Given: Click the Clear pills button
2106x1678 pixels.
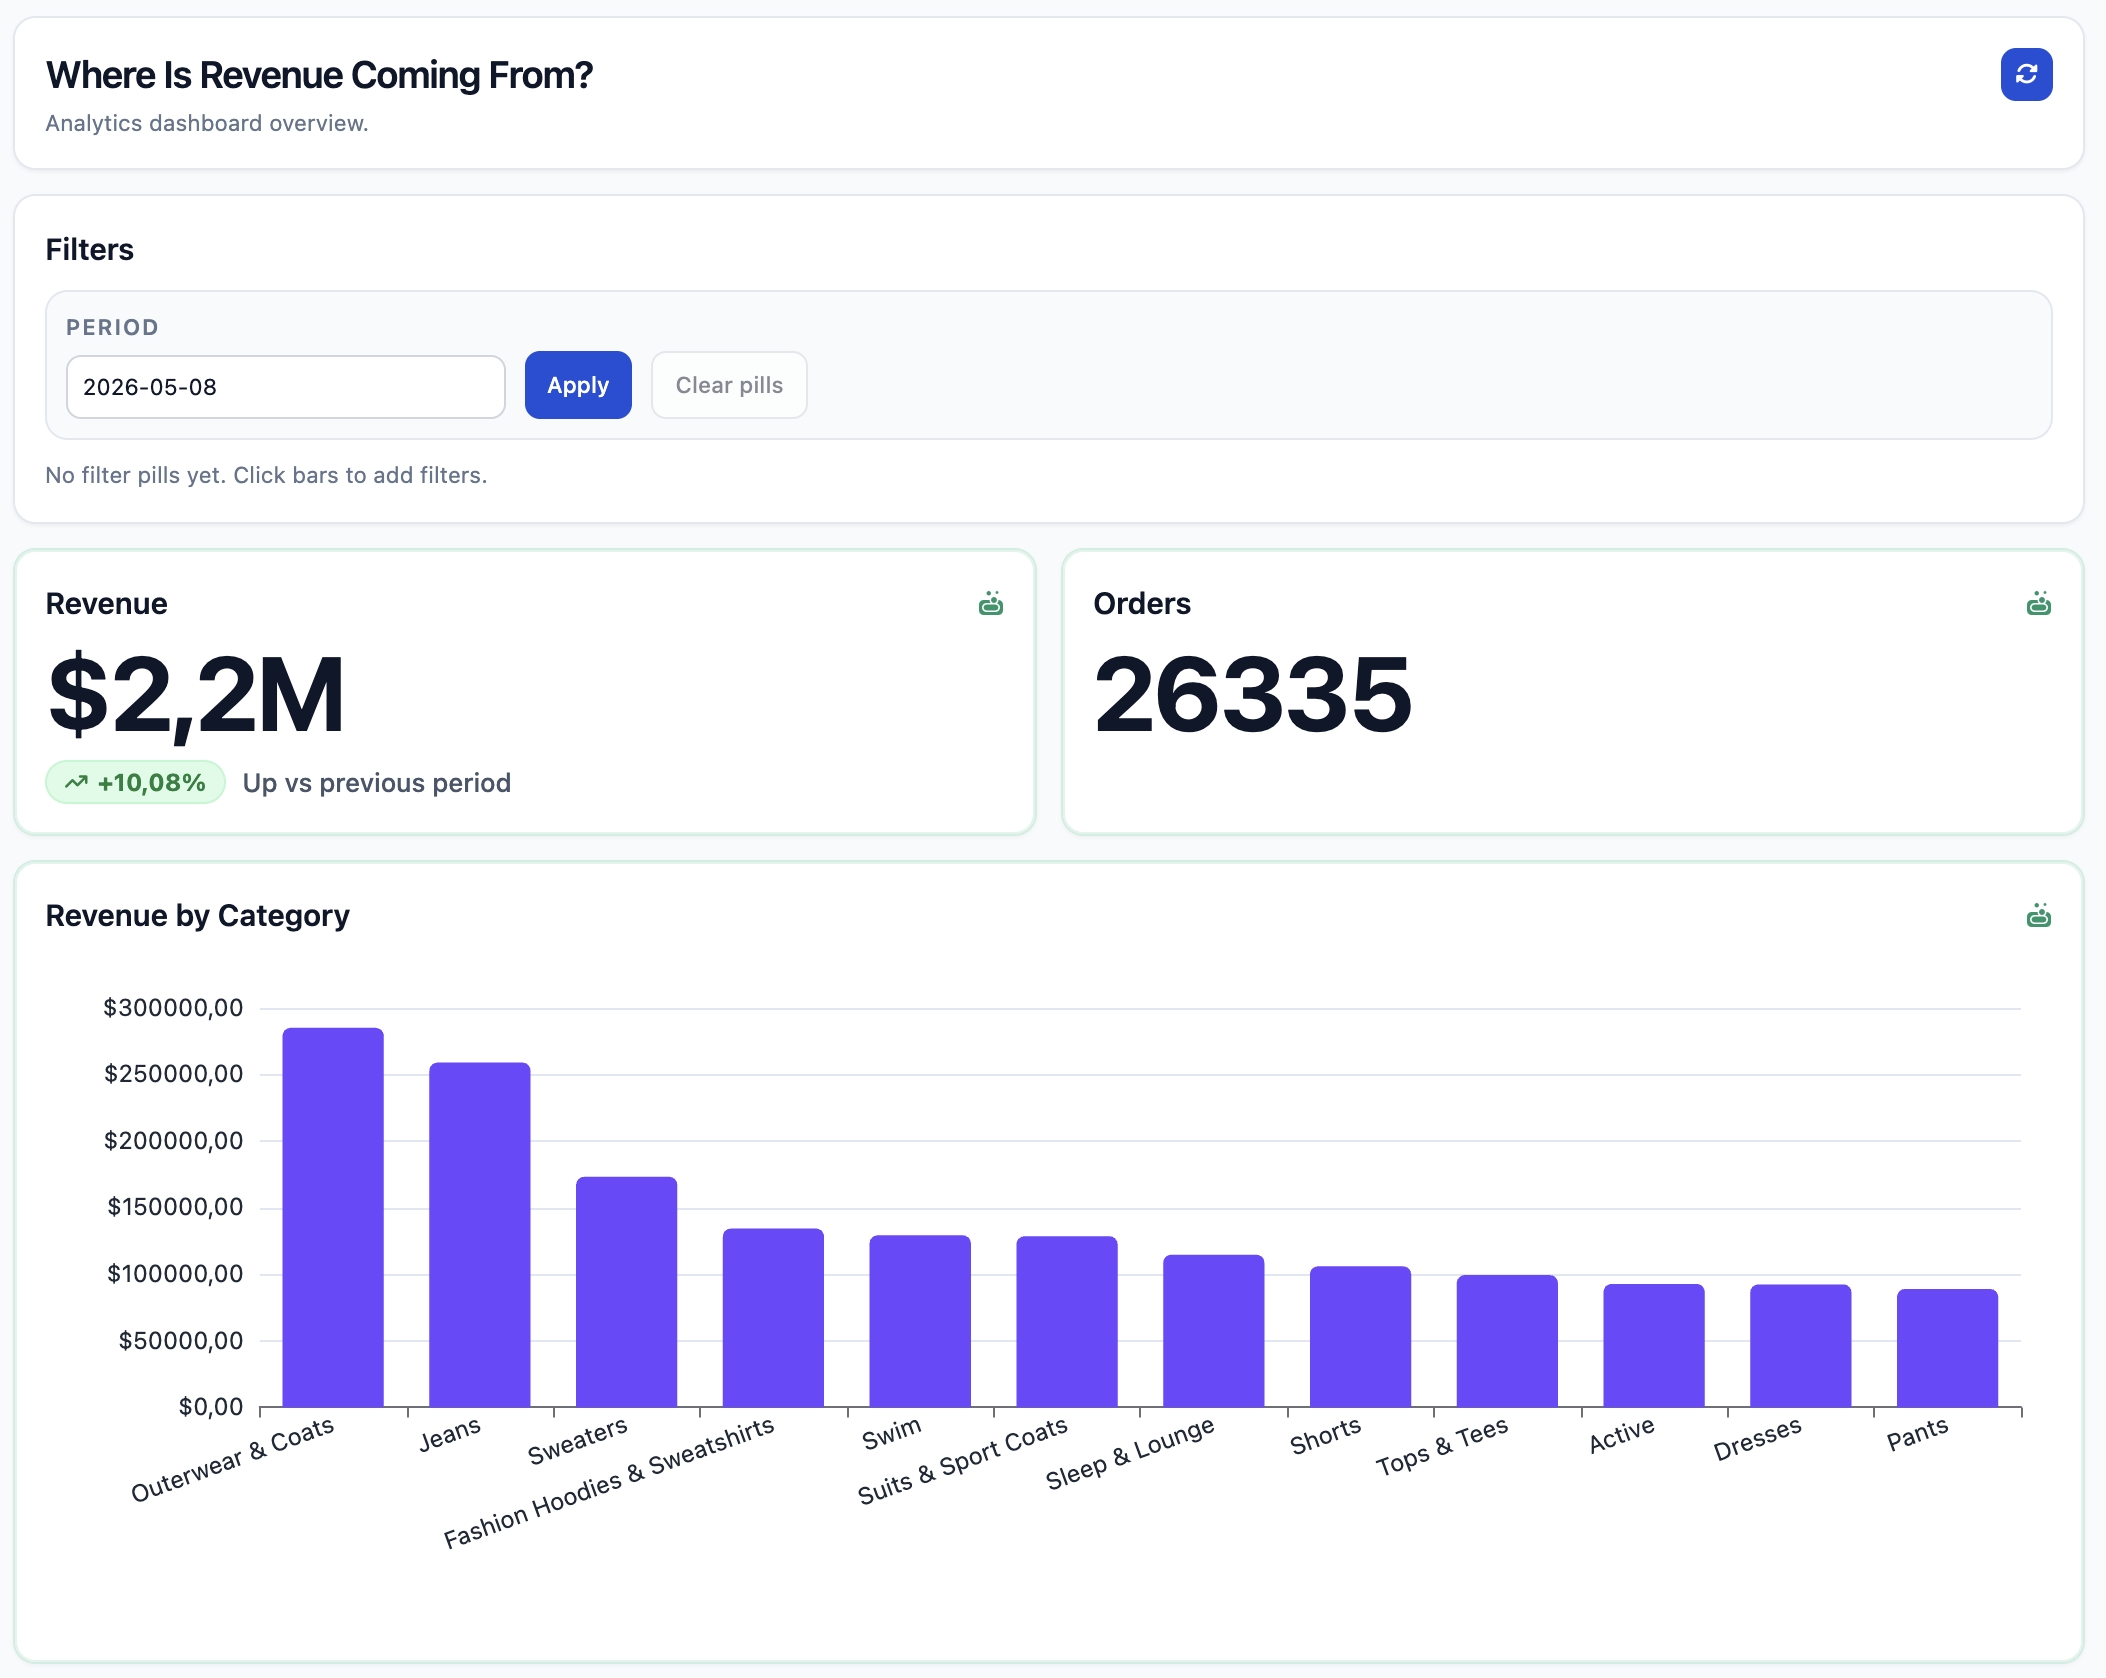Looking at the screenshot, I should coord(729,385).
